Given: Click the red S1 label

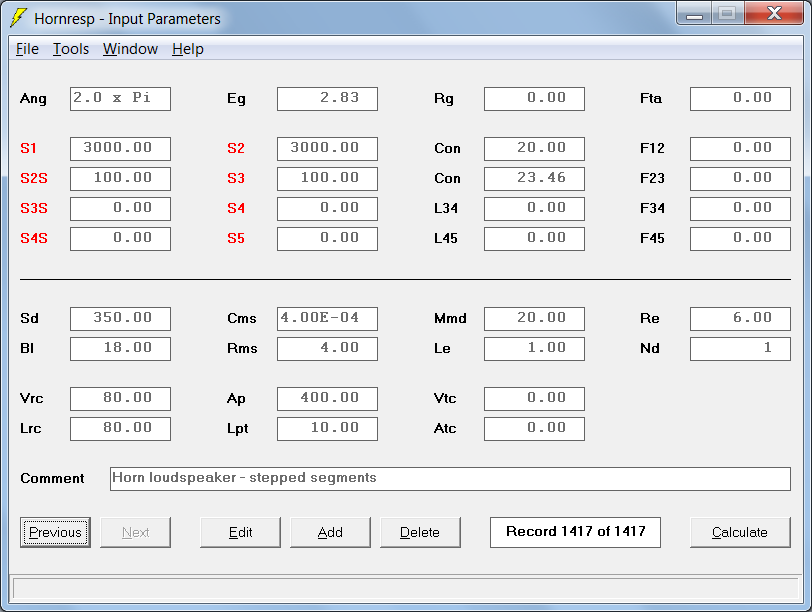Looking at the screenshot, I should (28, 149).
